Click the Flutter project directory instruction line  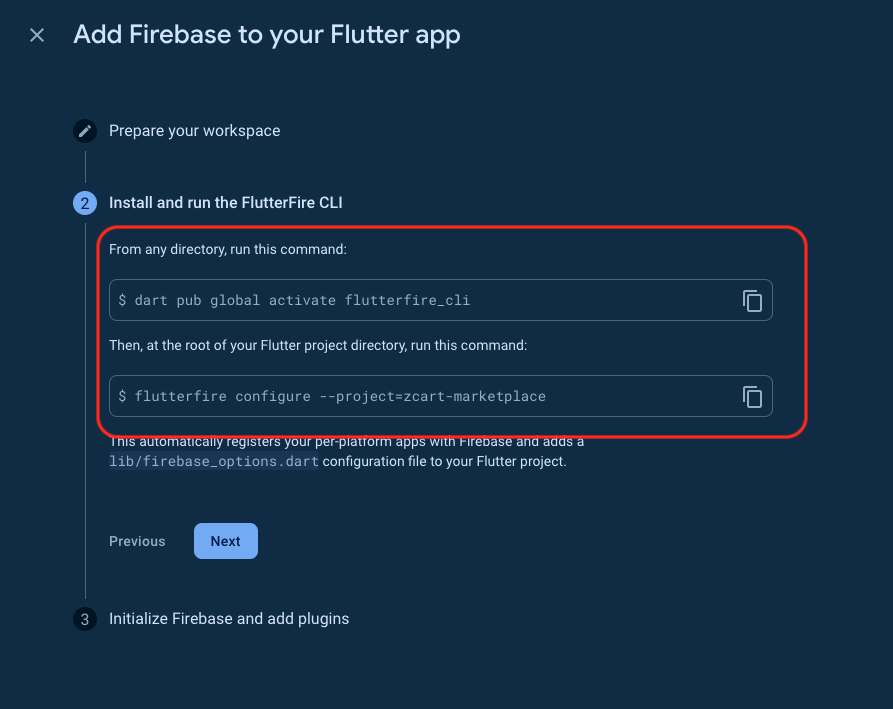tap(318, 345)
